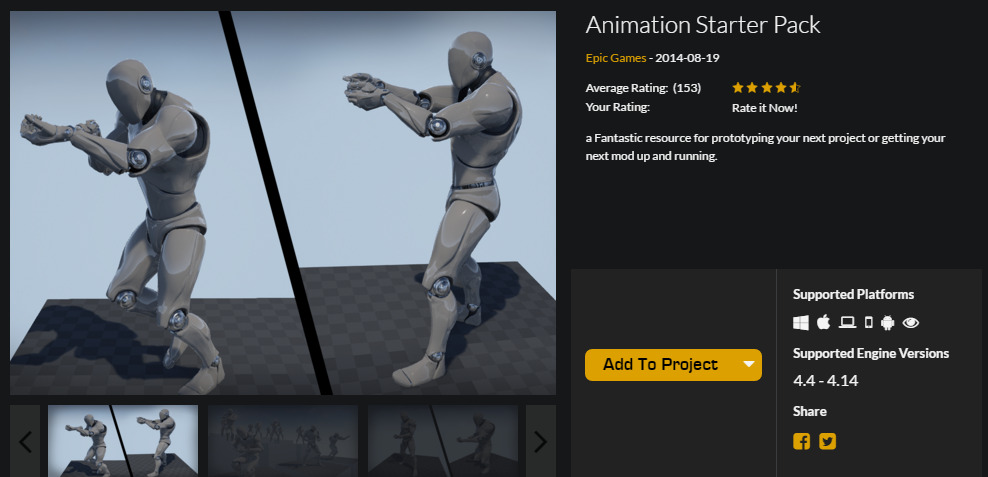
Task: Click the description text about prototyping
Action: tap(766, 147)
